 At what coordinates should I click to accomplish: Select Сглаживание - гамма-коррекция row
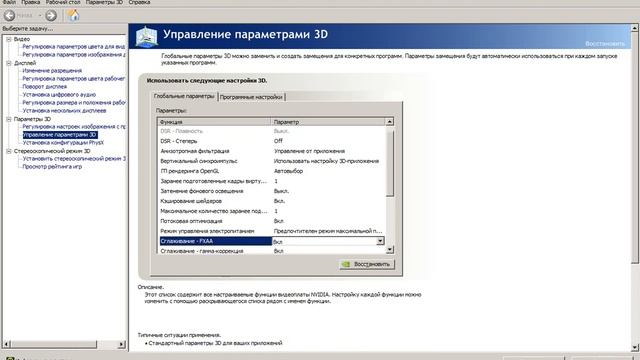click(271, 251)
